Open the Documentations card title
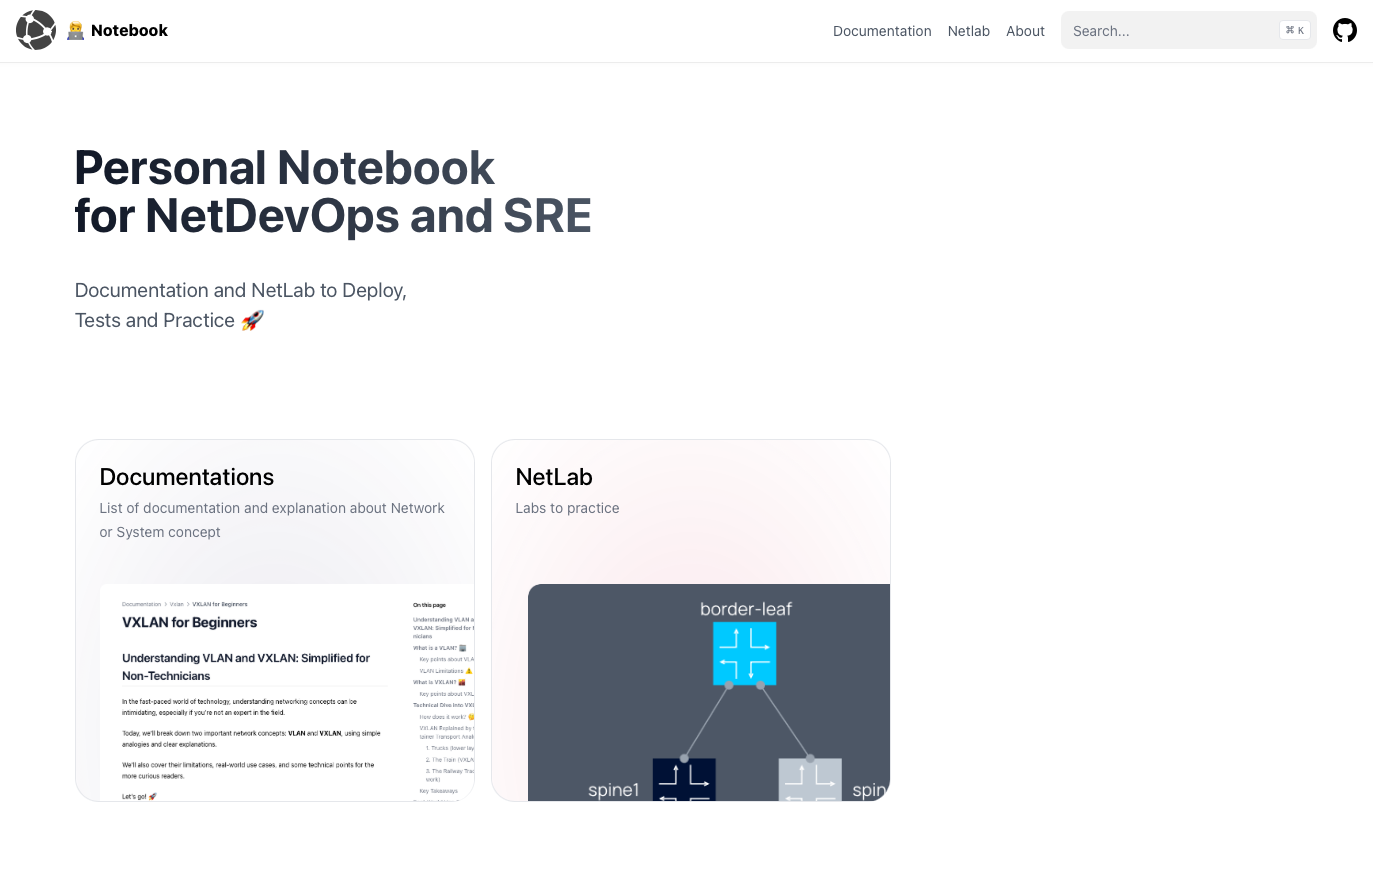 (187, 477)
